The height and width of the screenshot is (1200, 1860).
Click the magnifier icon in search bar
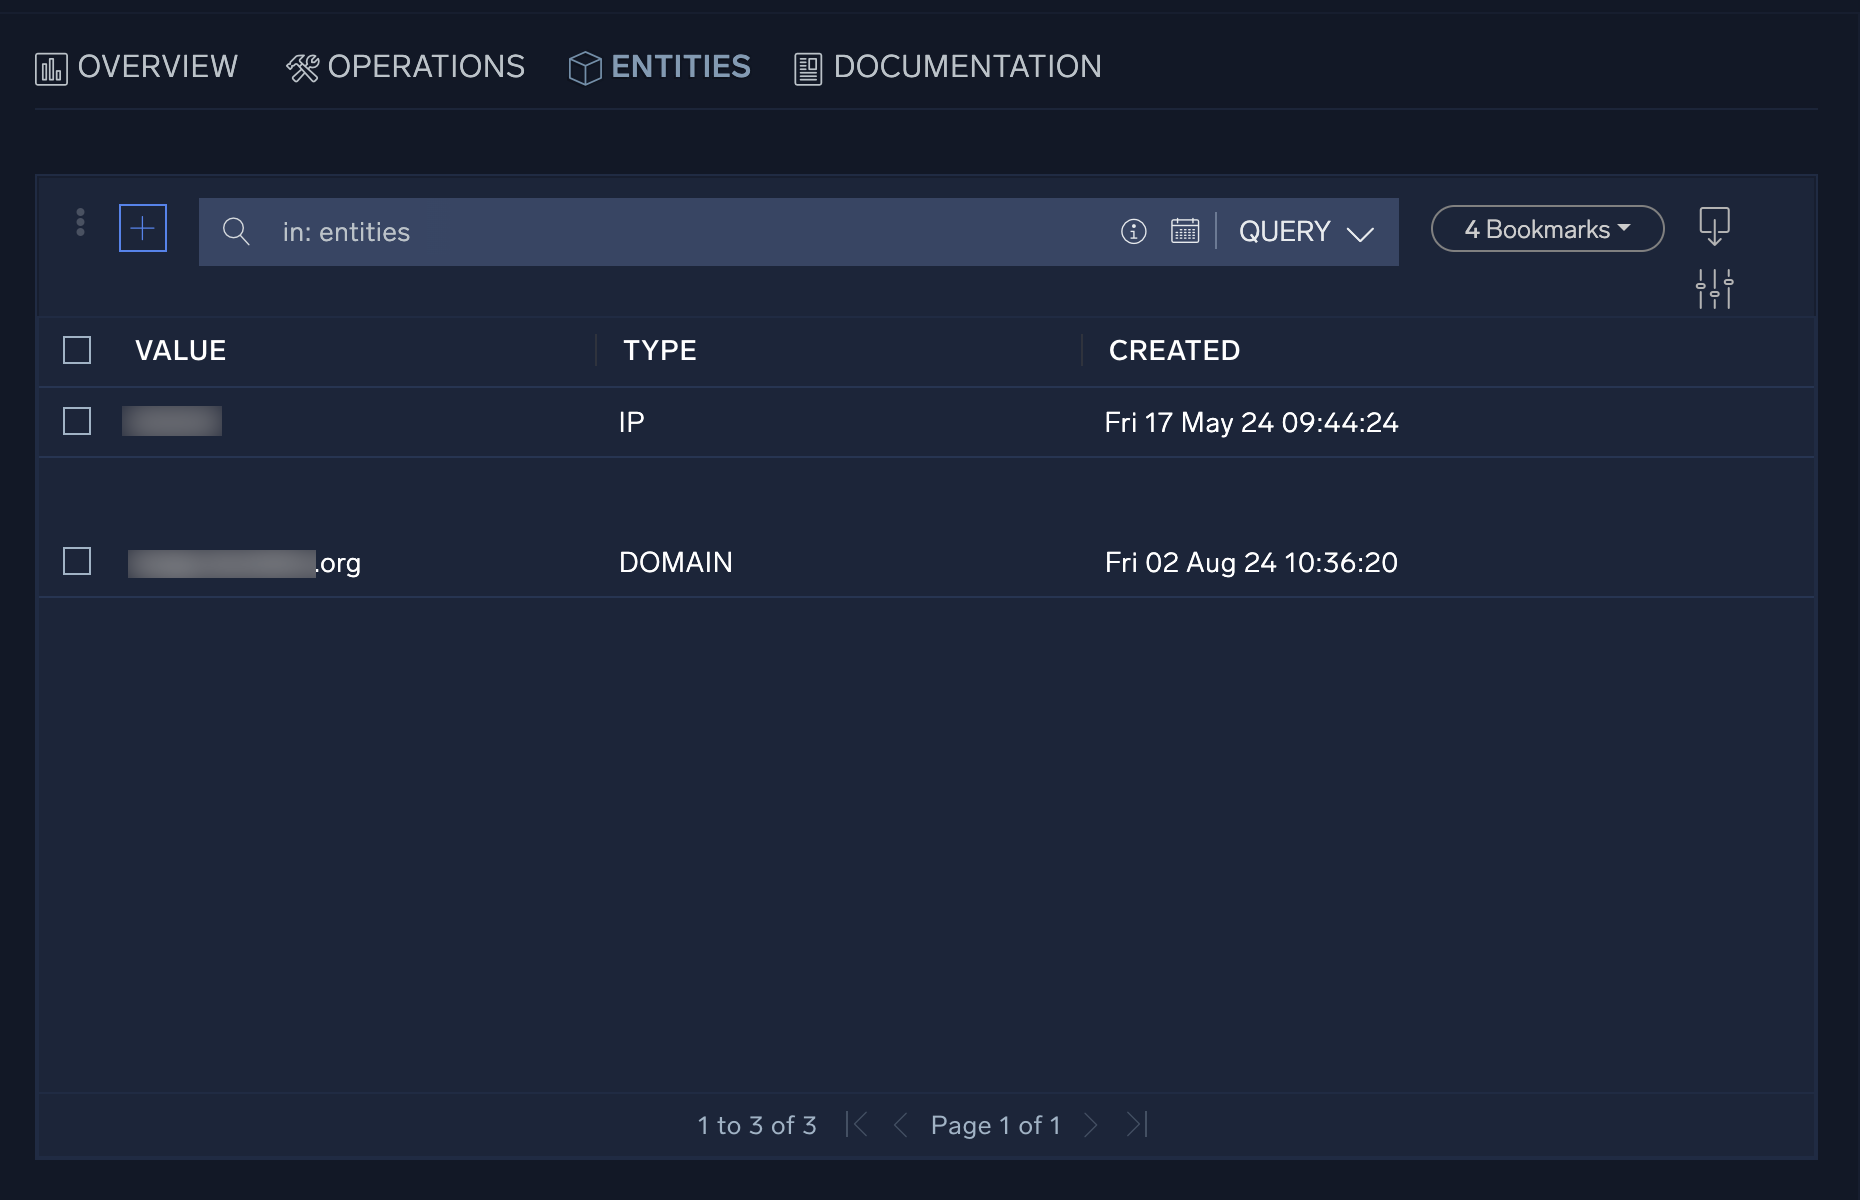pos(237,231)
